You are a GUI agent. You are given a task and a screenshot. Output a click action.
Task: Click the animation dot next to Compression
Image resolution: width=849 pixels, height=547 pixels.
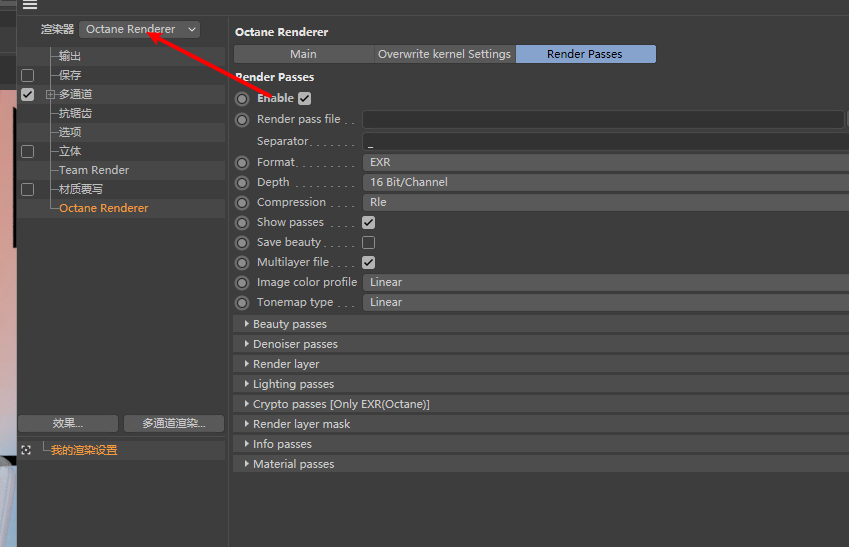[242, 203]
